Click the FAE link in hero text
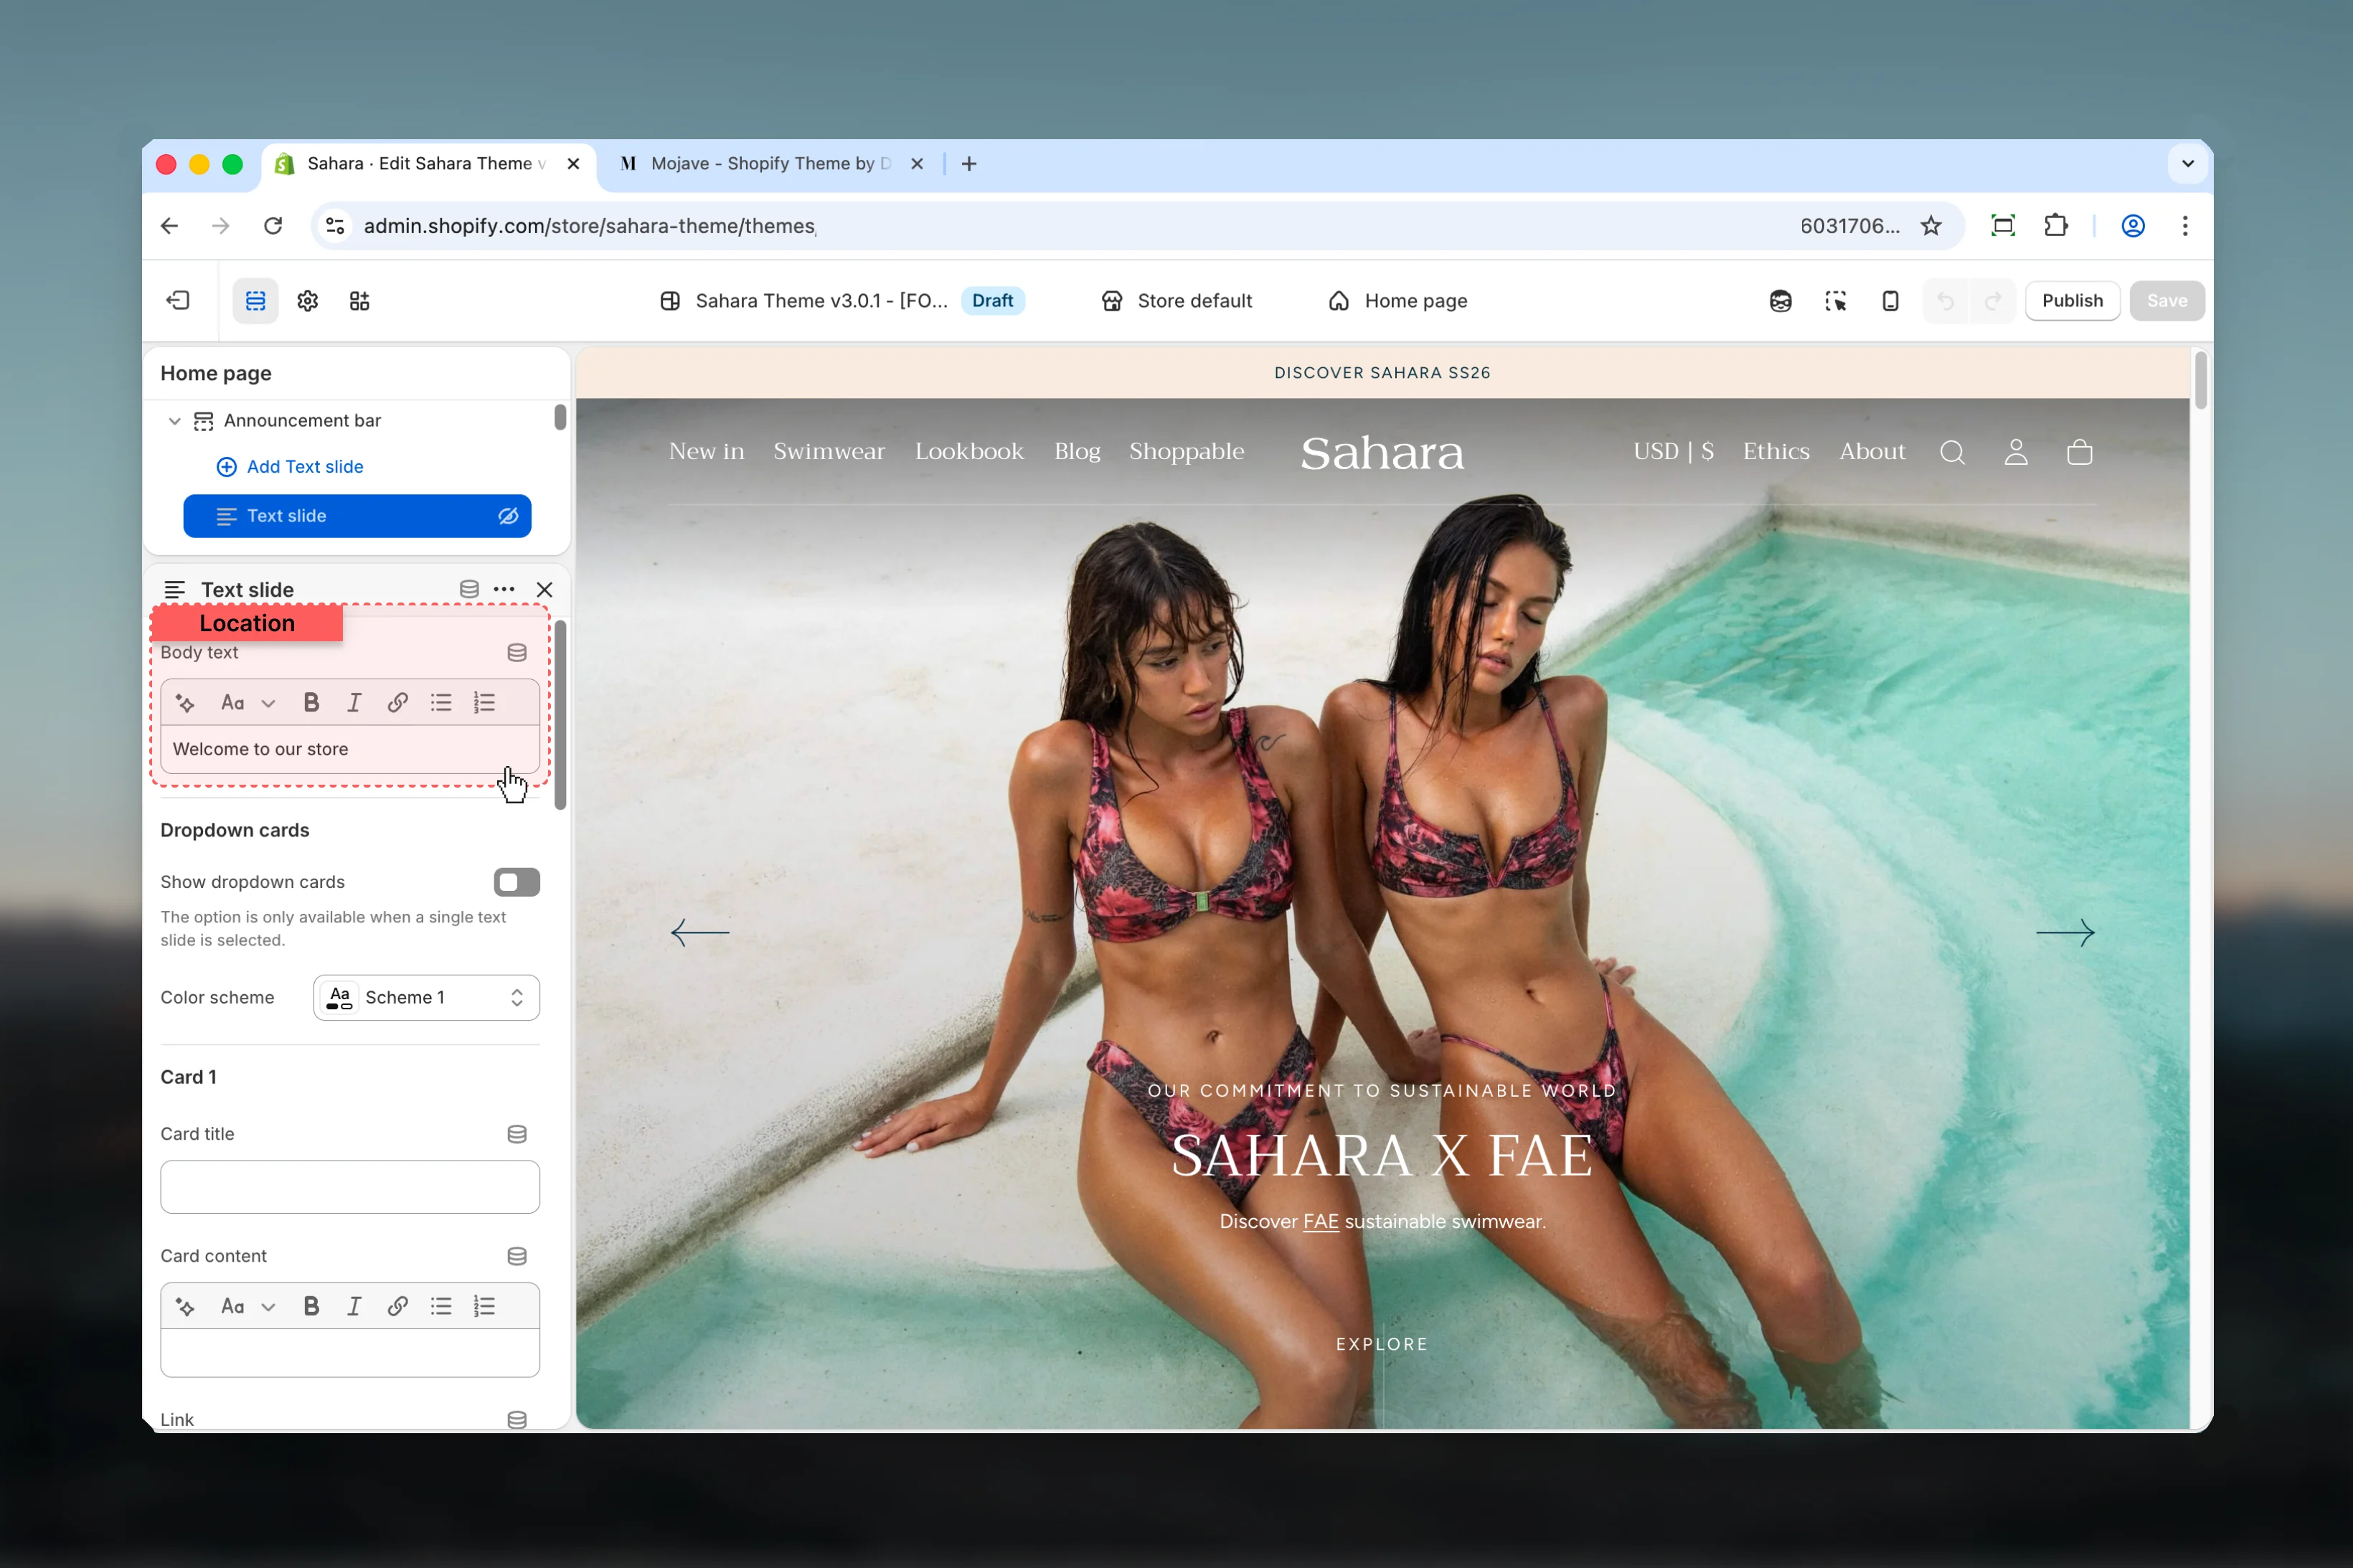The width and height of the screenshot is (2353, 1568). coord(1320,1222)
